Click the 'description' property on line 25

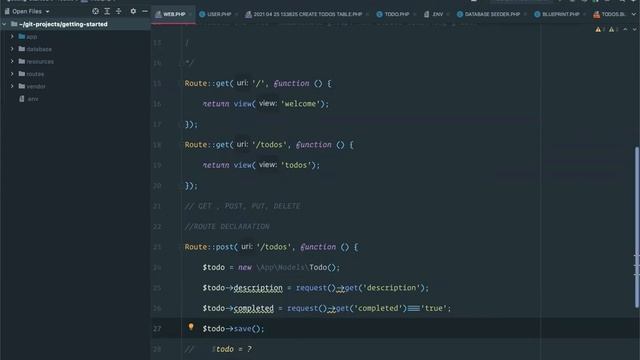(x=258, y=288)
